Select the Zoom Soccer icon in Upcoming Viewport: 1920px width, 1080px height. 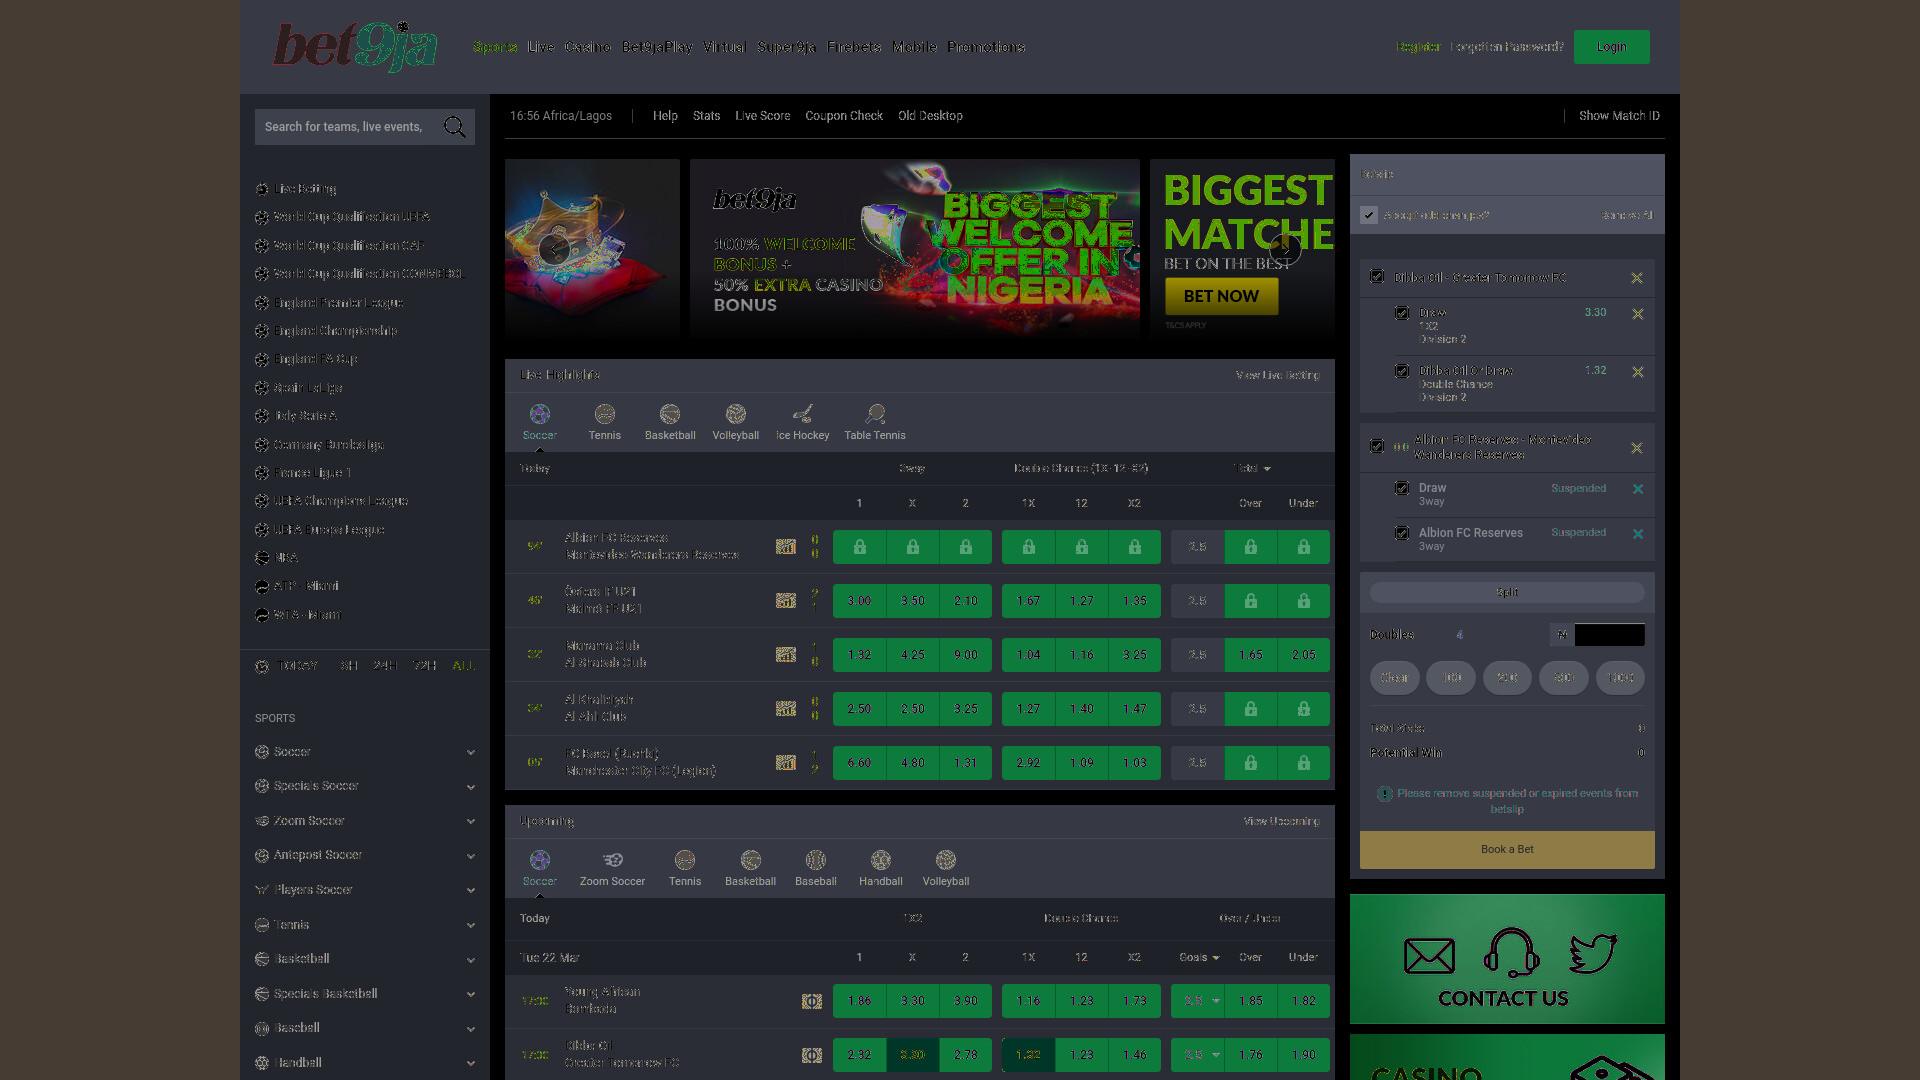click(612, 860)
